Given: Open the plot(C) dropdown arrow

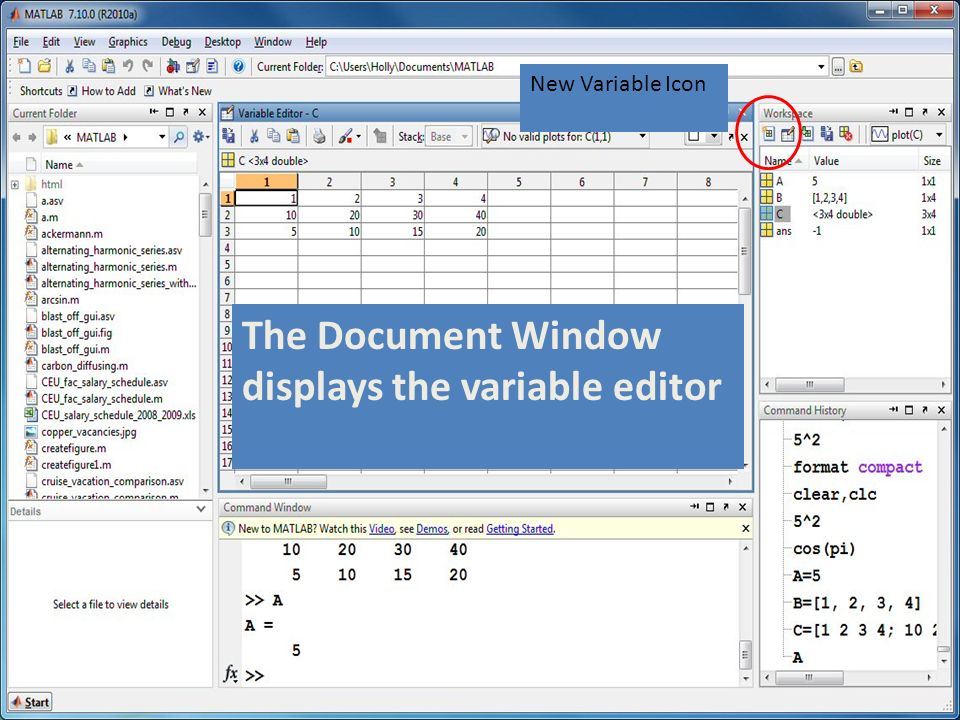Looking at the screenshot, I should (939, 134).
